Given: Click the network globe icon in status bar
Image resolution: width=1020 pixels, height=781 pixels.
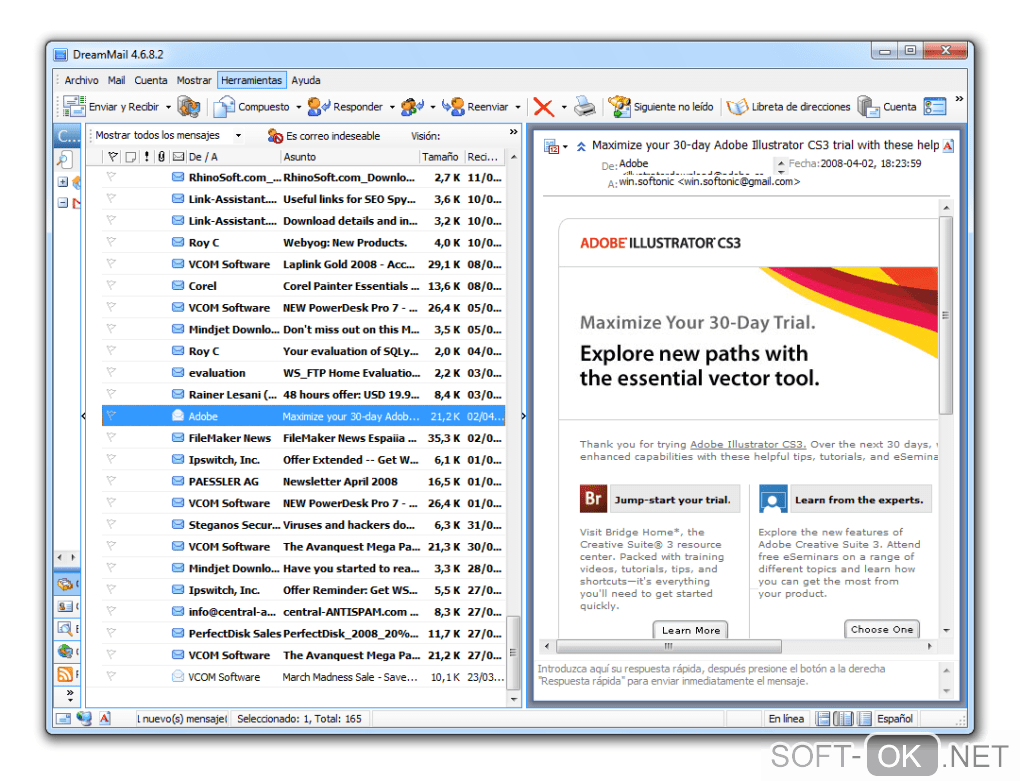Looking at the screenshot, I should coord(84,718).
